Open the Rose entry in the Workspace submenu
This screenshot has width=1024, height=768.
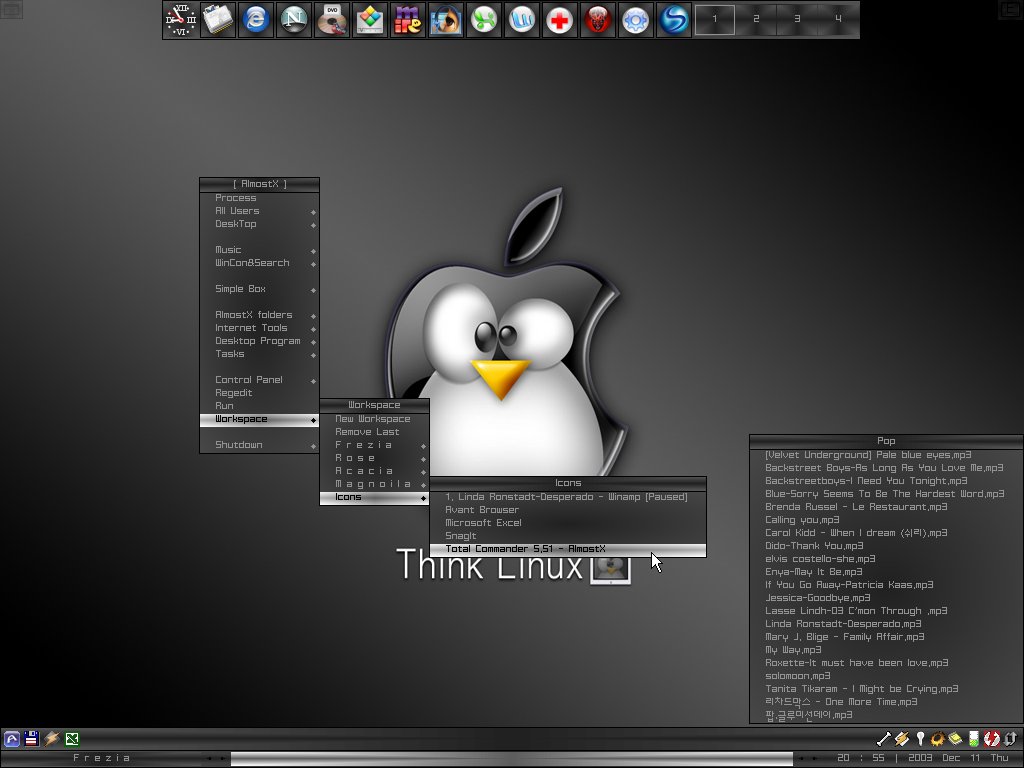[374, 458]
